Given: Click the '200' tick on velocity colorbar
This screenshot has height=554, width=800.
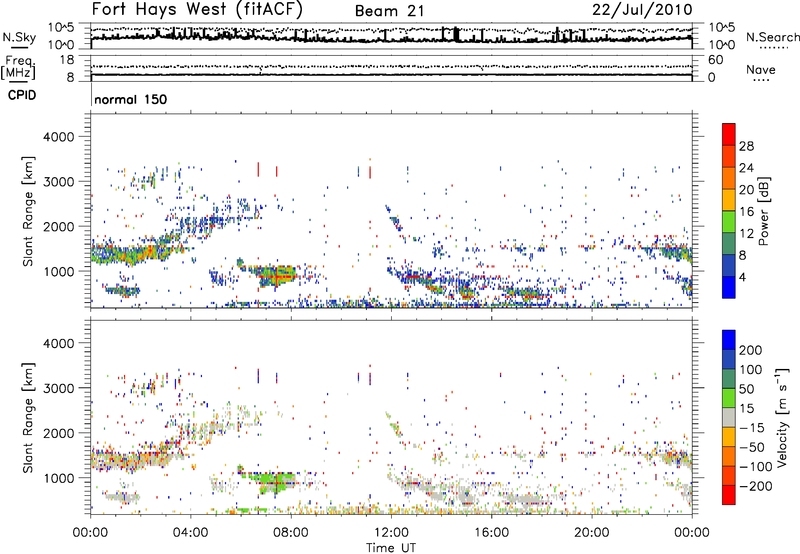Looking at the screenshot, I should click(751, 350).
